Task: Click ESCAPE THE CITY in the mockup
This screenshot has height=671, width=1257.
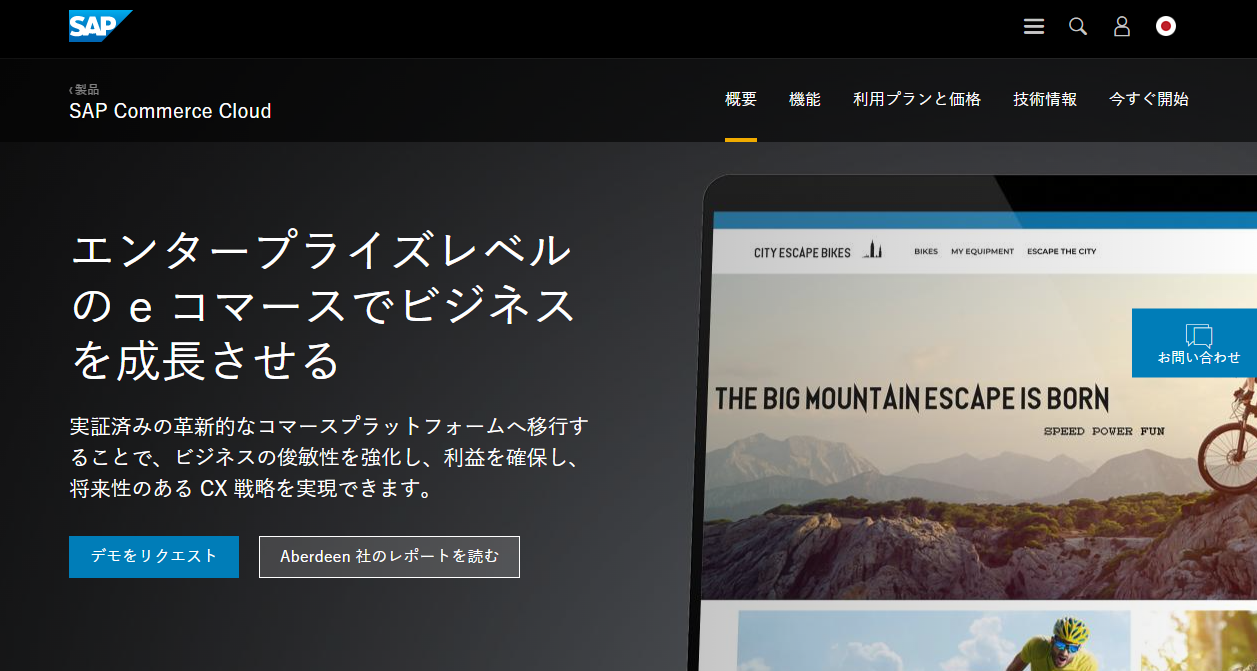Action: click(1061, 252)
